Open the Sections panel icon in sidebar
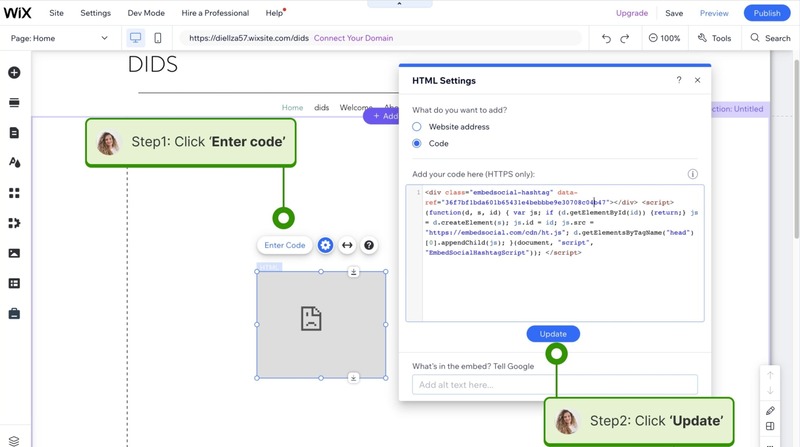 [14, 103]
